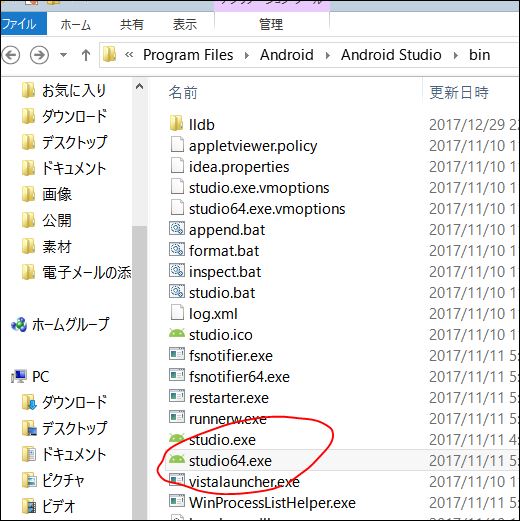Go forward with the forward arrow button

pyautogui.click(x=39, y=55)
